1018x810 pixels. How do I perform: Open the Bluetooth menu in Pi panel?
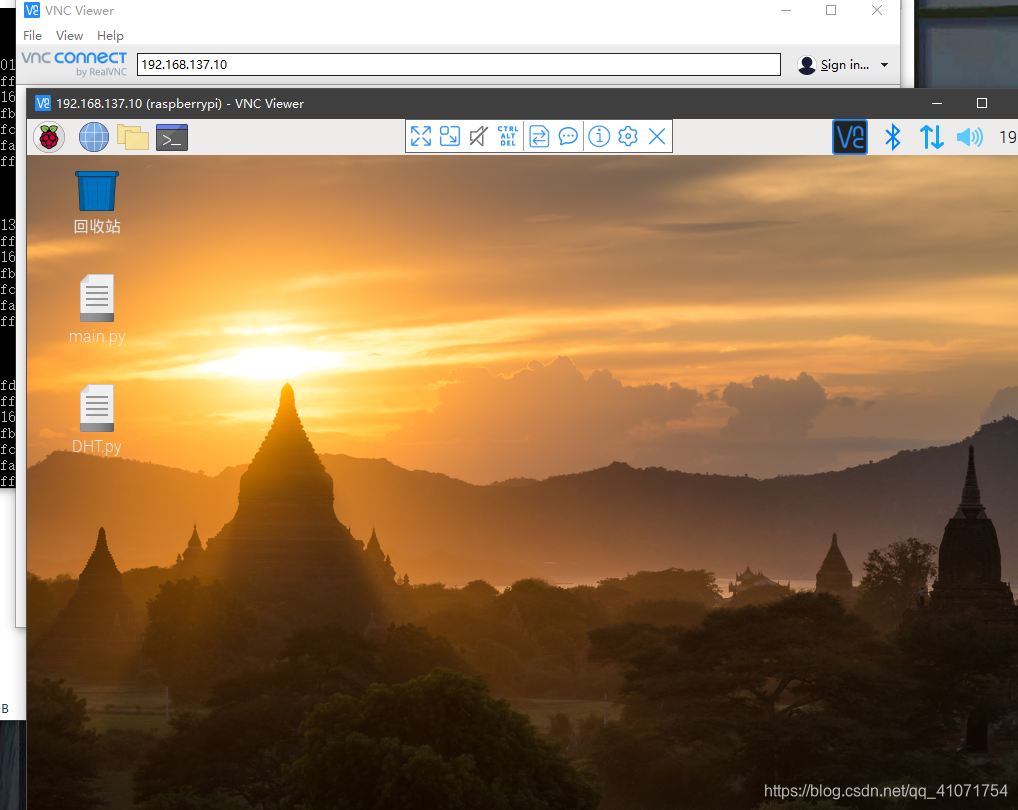click(x=893, y=137)
